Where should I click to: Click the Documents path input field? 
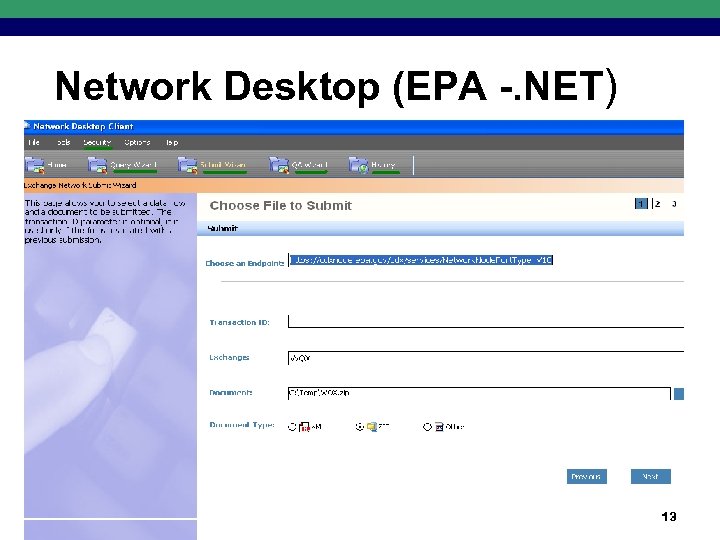coord(479,393)
